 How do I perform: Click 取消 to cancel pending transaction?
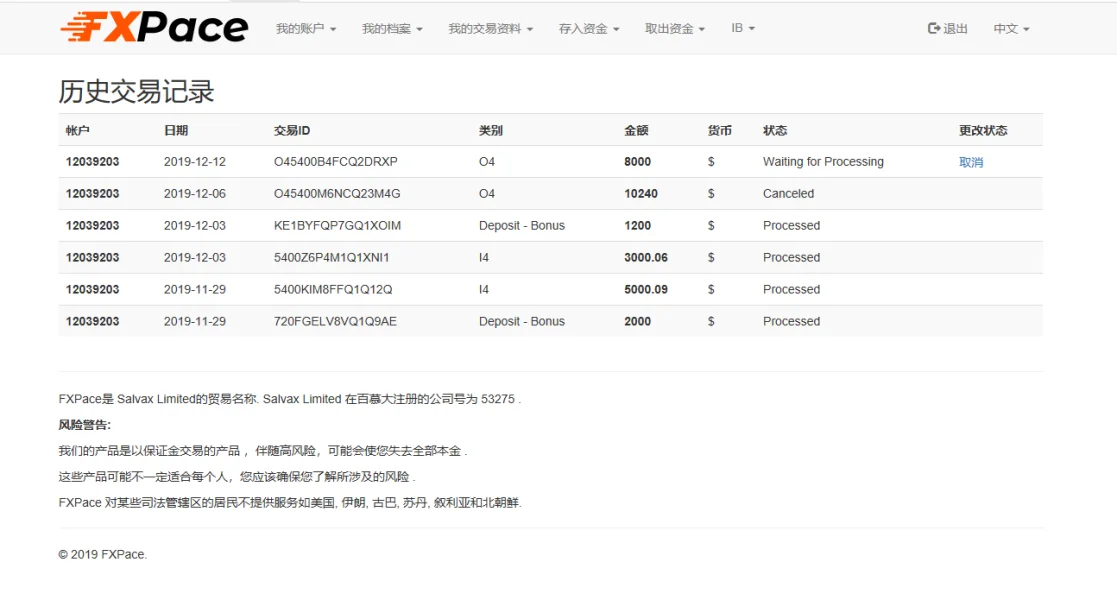tap(970, 162)
